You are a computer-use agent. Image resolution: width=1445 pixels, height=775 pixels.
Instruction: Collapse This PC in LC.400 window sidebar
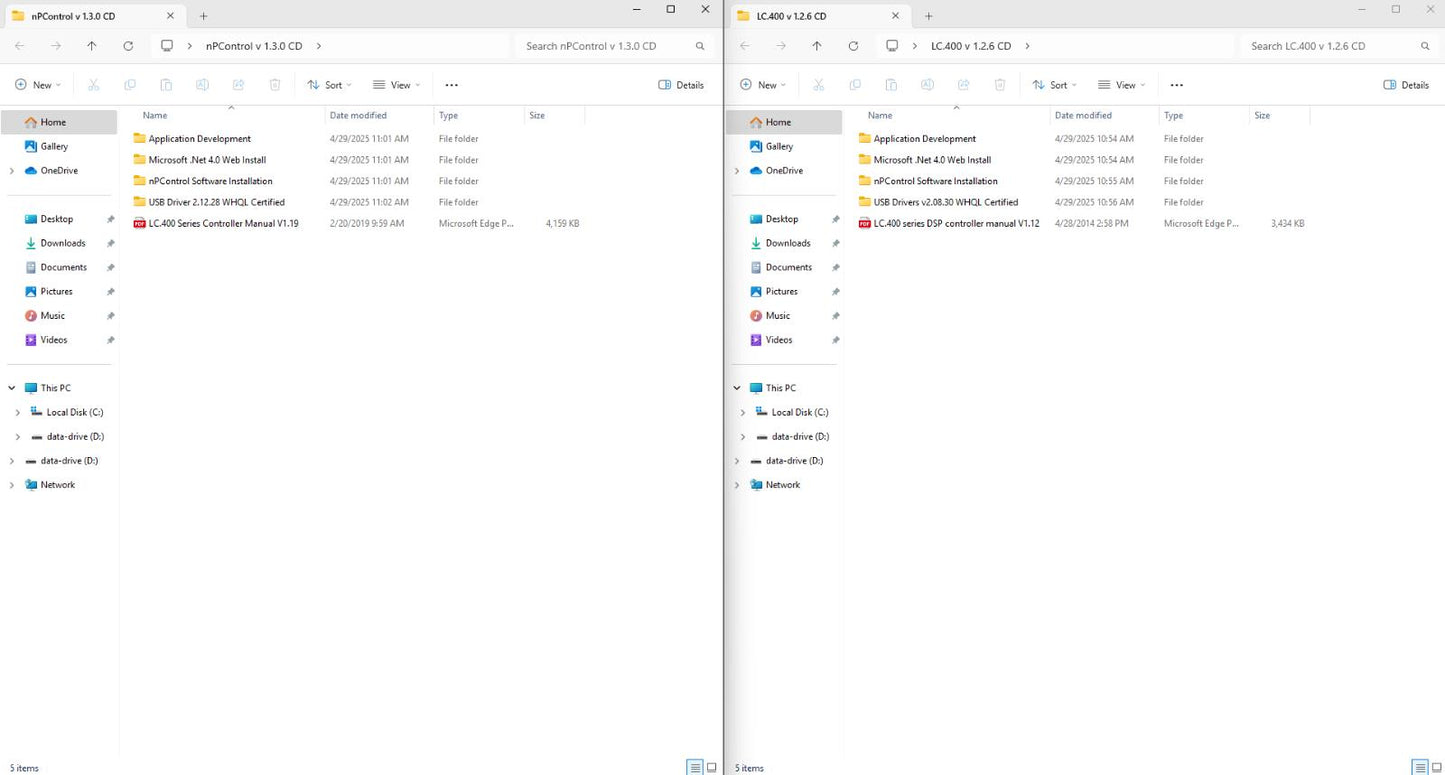(x=737, y=388)
